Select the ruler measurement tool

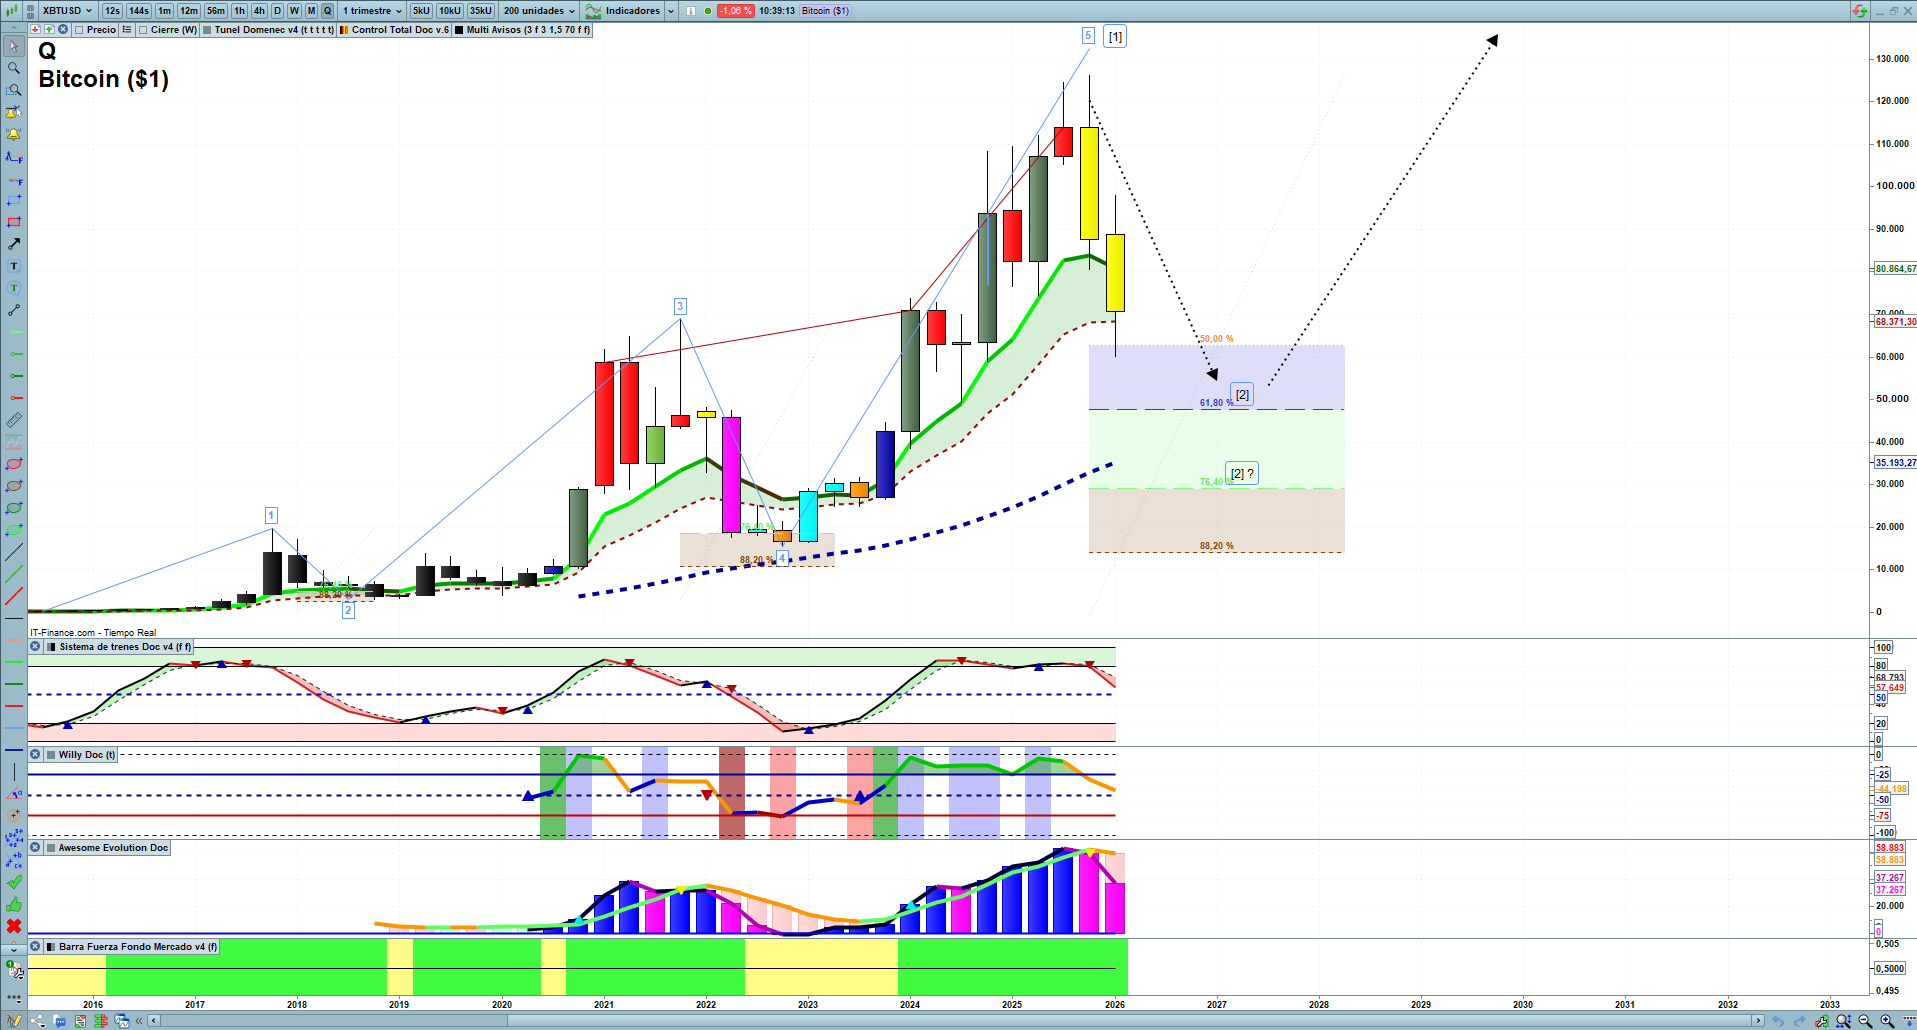pos(14,420)
